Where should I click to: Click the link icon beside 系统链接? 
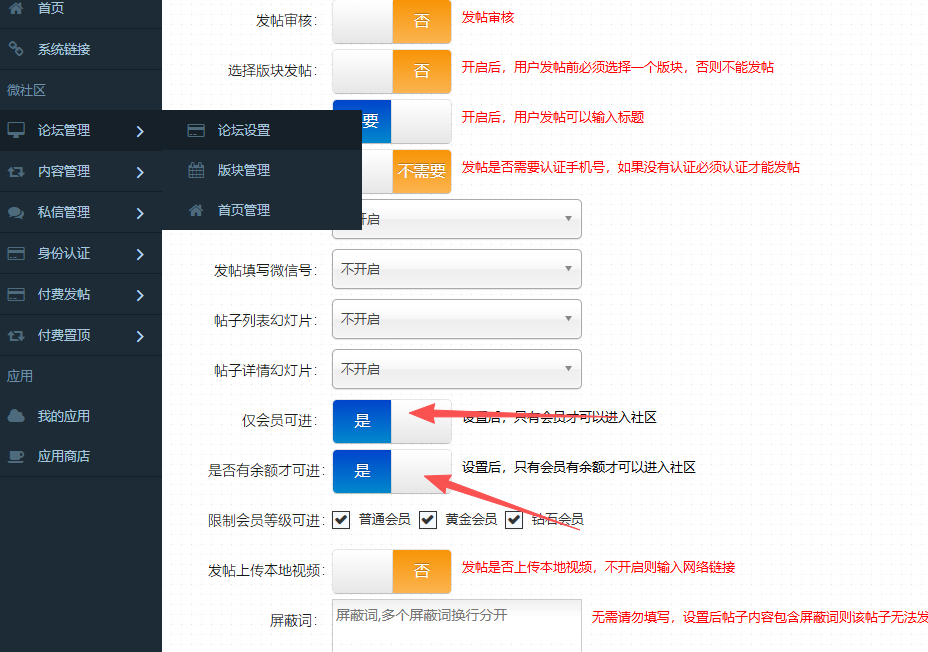(16, 49)
